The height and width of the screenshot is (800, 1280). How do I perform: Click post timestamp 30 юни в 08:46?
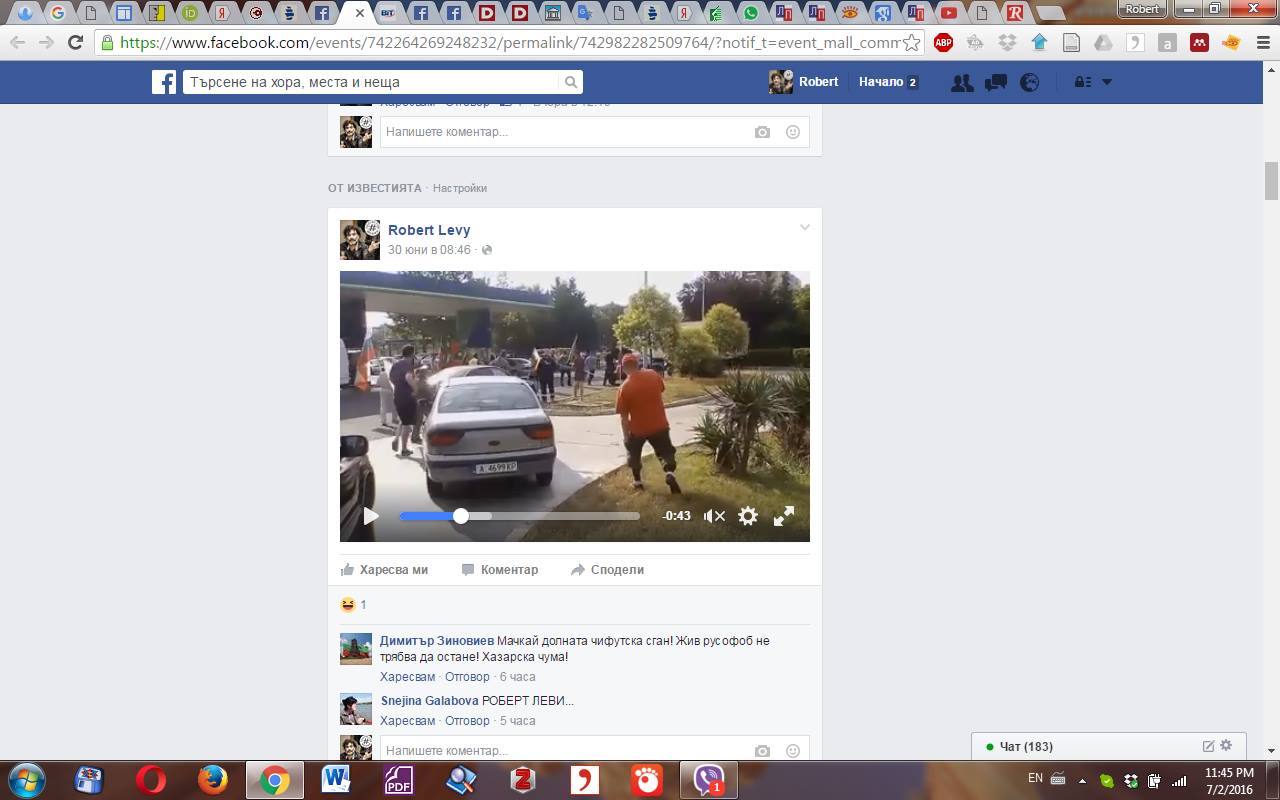pyautogui.click(x=429, y=250)
